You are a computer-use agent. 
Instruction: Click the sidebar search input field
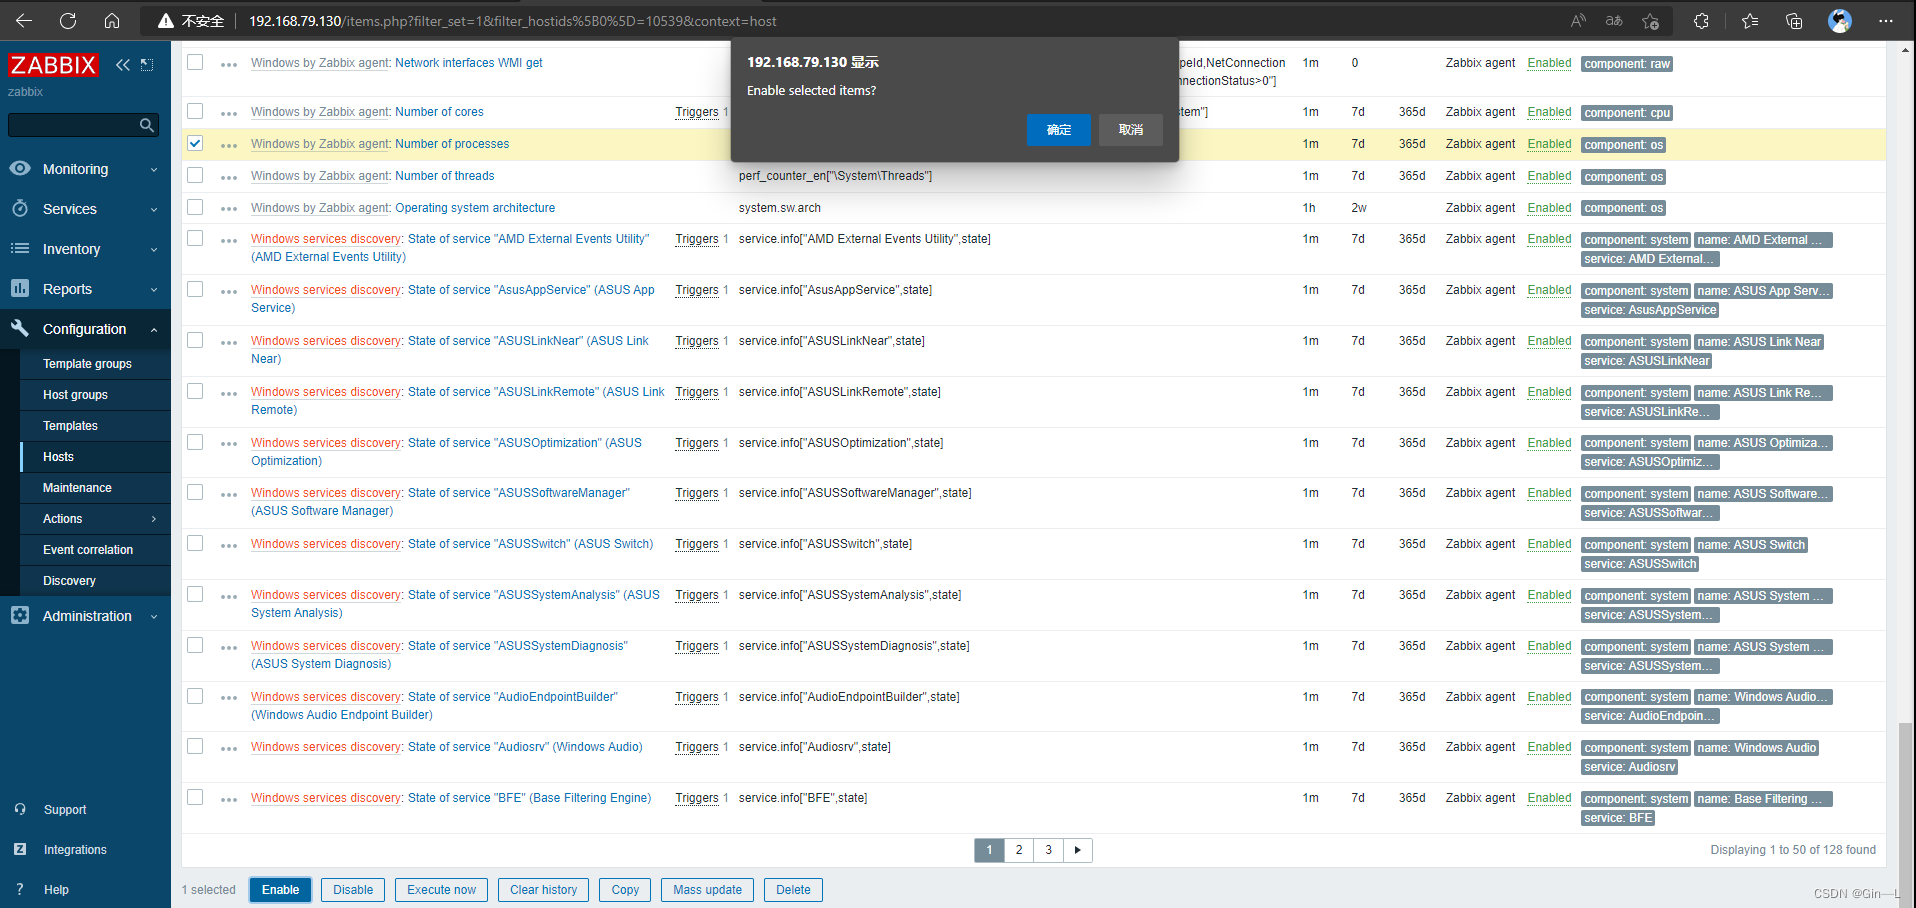75,125
